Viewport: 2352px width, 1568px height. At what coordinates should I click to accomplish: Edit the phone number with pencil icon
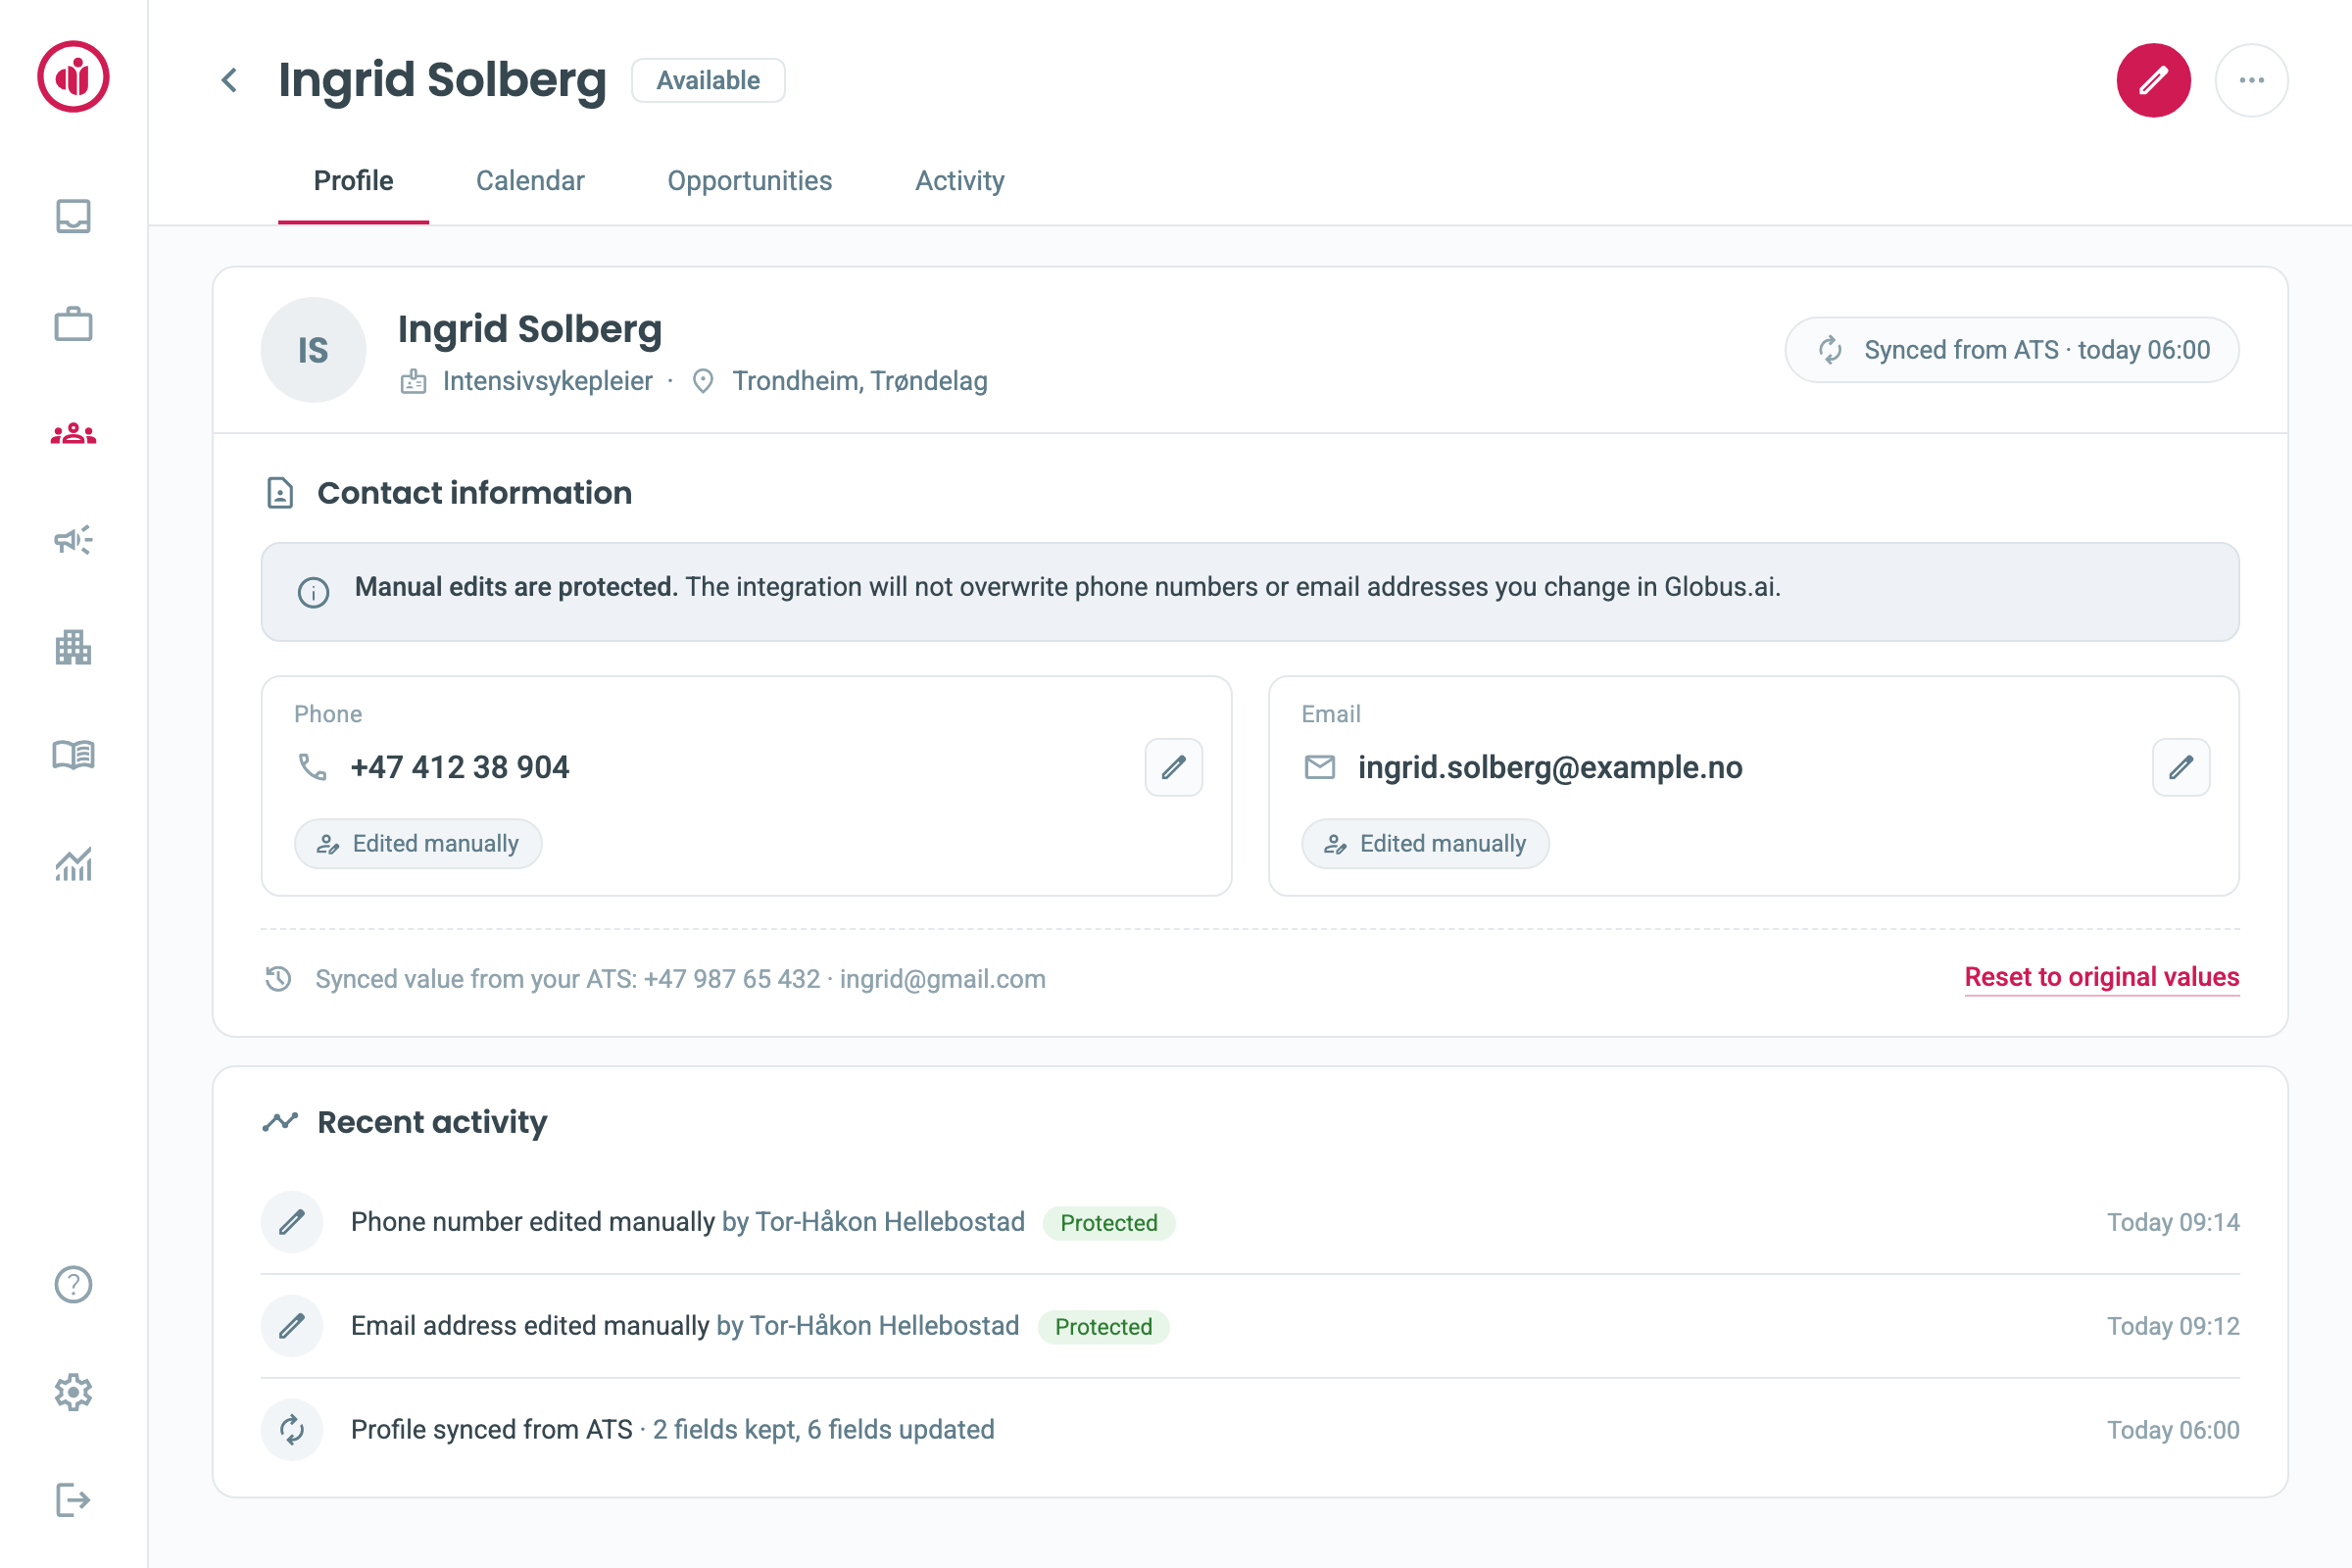[1174, 767]
